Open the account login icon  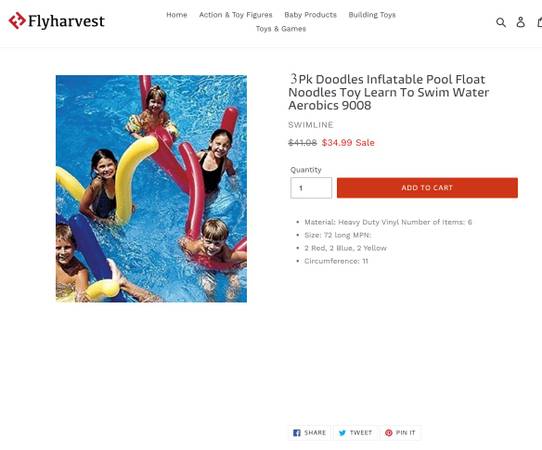tap(521, 22)
